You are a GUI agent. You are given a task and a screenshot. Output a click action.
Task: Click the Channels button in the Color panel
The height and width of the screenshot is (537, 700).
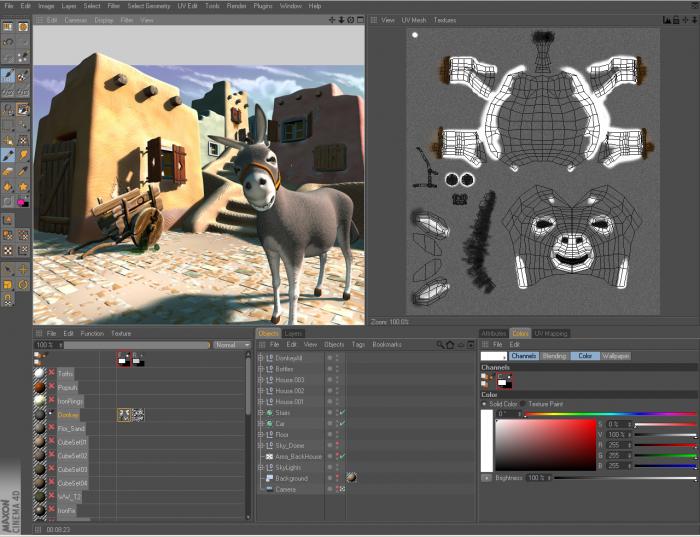524,356
